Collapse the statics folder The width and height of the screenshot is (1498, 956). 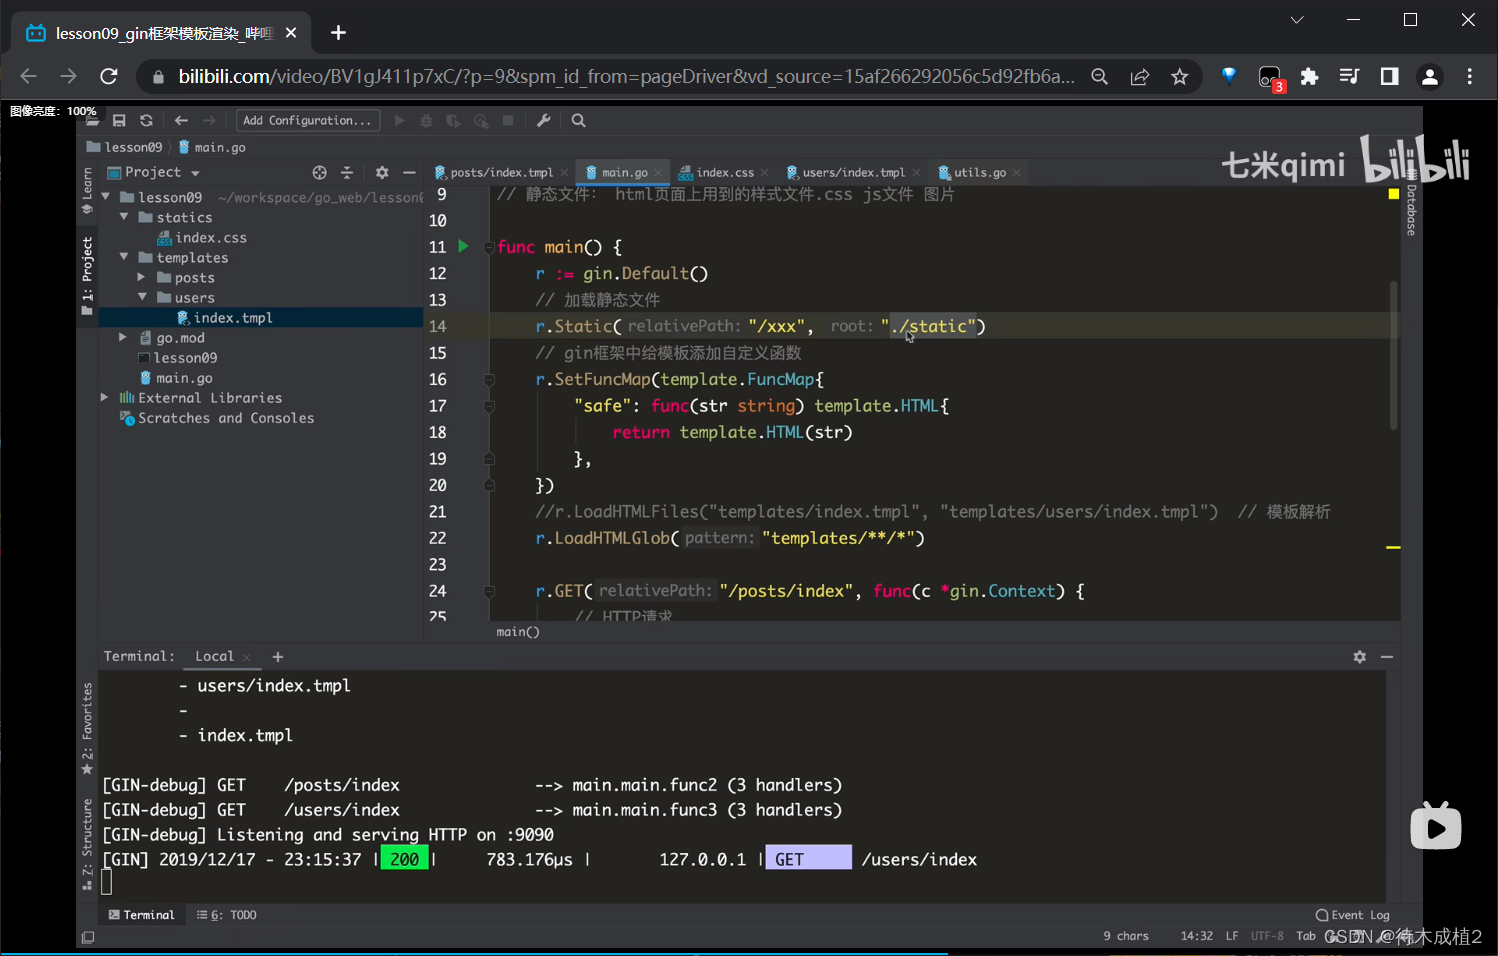(124, 217)
